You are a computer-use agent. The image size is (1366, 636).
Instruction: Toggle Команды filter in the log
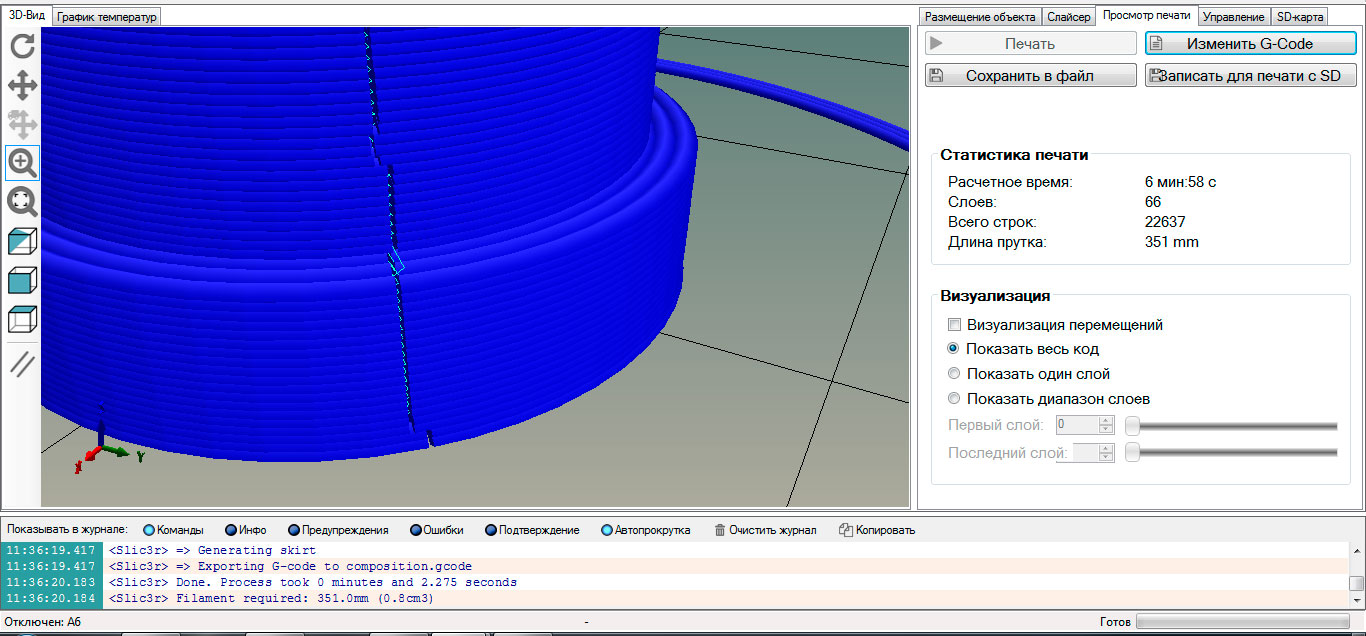(x=149, y=530)
